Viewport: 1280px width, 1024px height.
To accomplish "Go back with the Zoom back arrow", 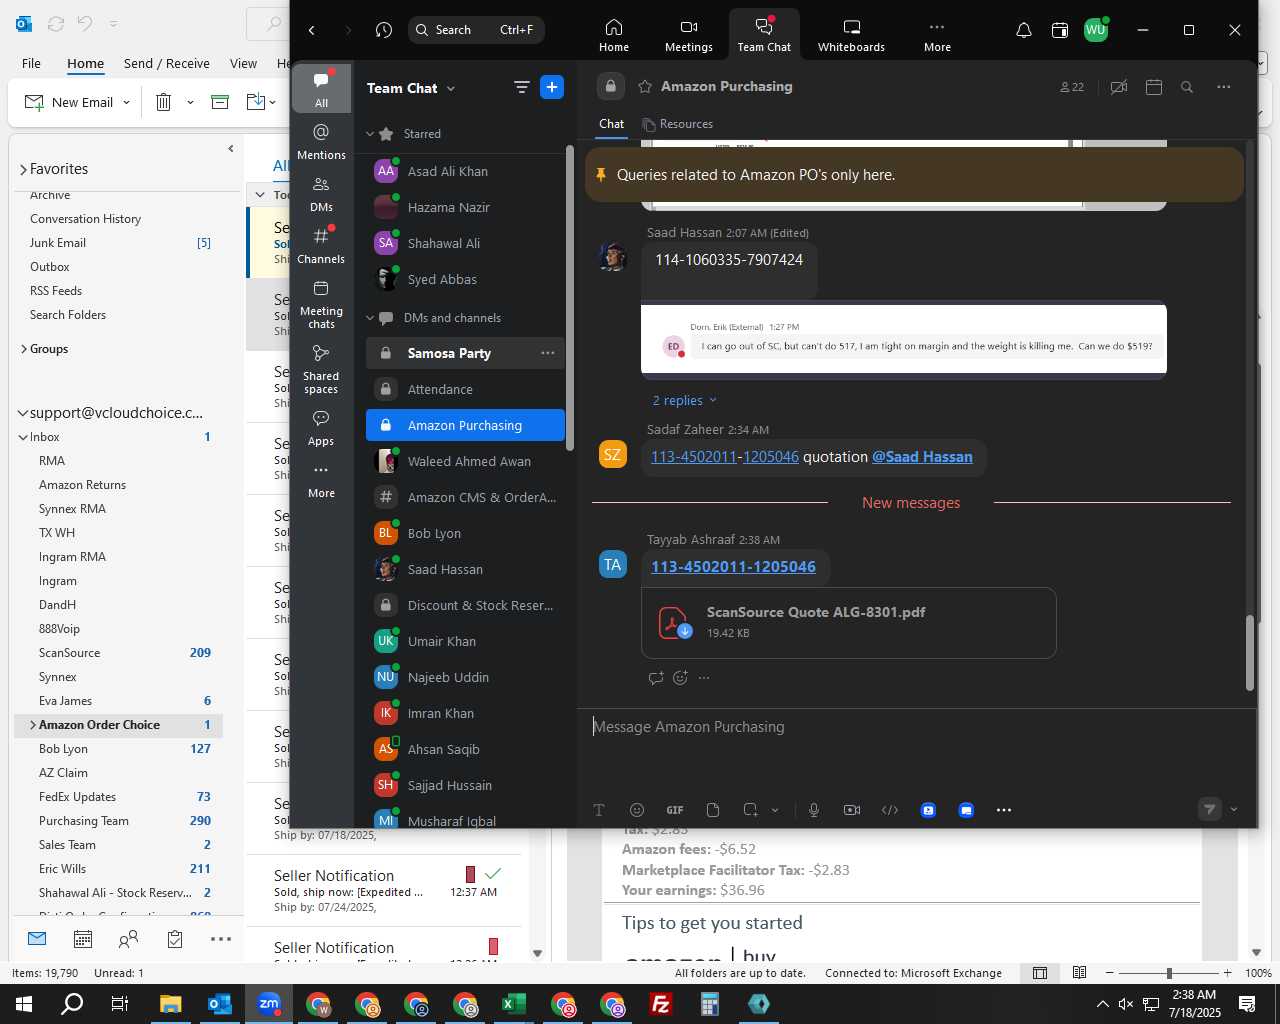I will (312, 30).
